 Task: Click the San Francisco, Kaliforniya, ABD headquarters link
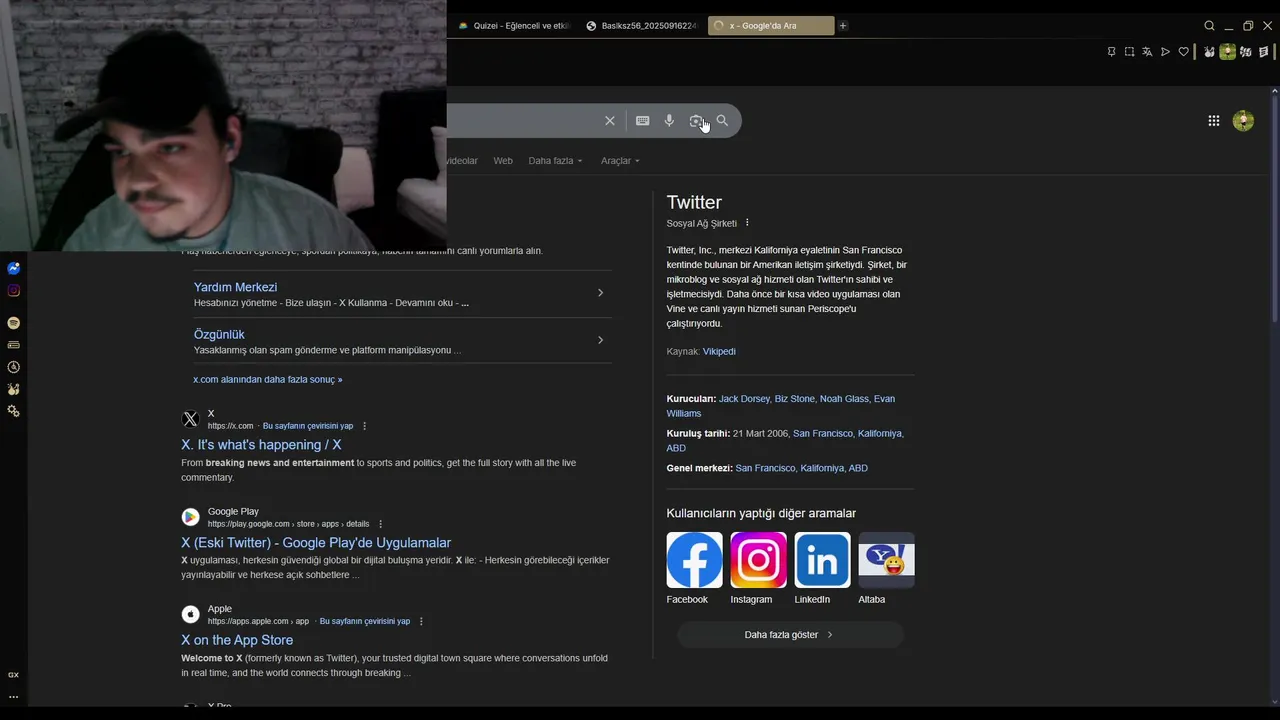point(801,468)
